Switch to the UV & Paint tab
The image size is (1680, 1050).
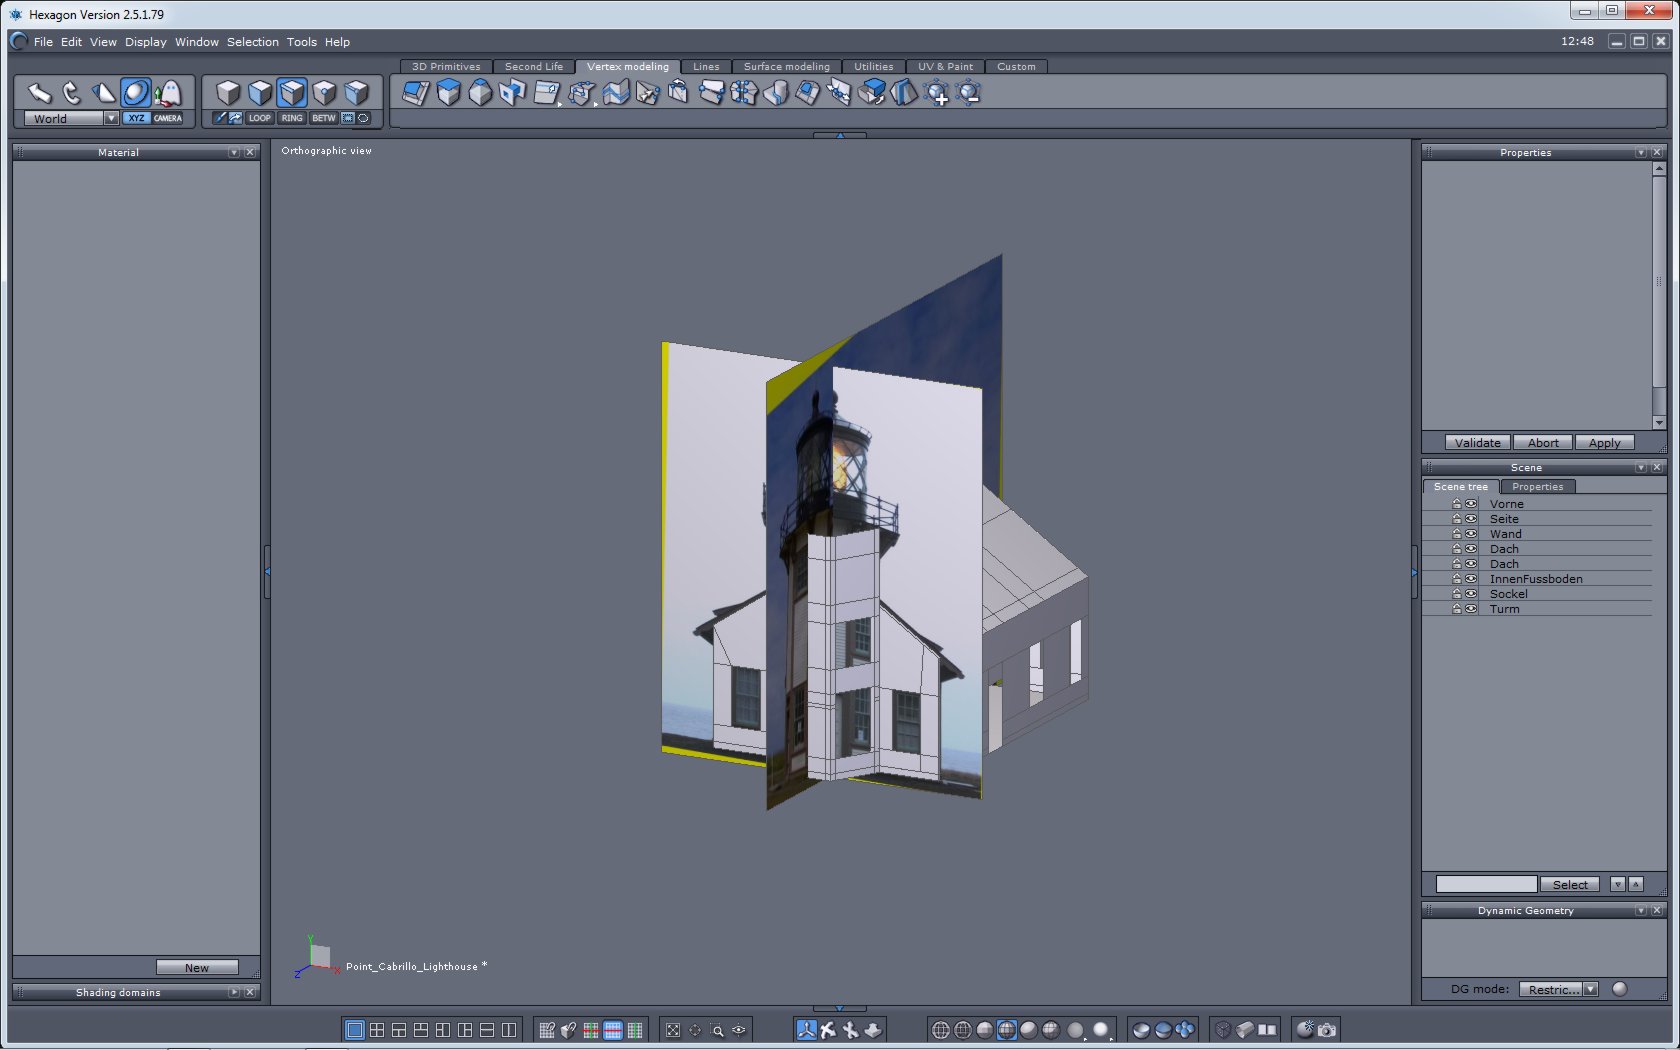946,67
